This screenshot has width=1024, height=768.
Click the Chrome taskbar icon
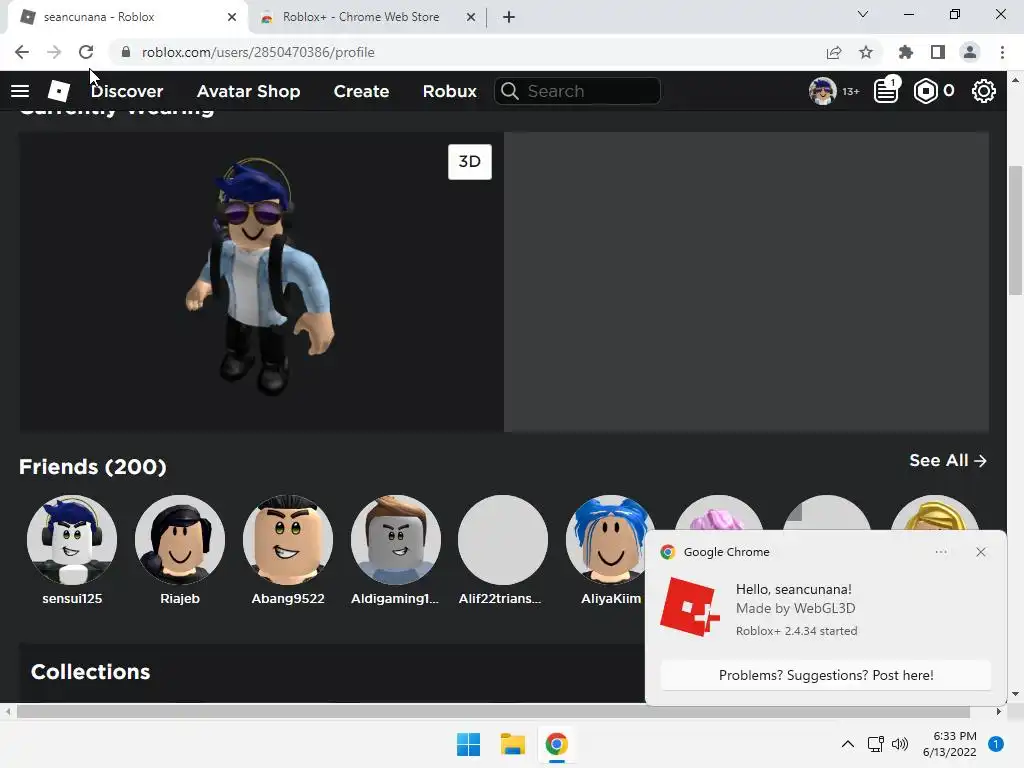click(556, 744)
